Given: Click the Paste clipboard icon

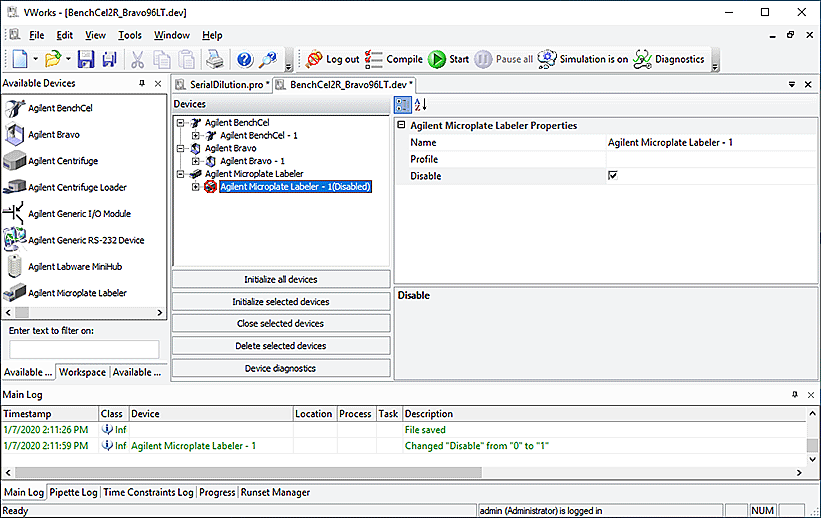Looking at the screenshot, I should point(187,59).
